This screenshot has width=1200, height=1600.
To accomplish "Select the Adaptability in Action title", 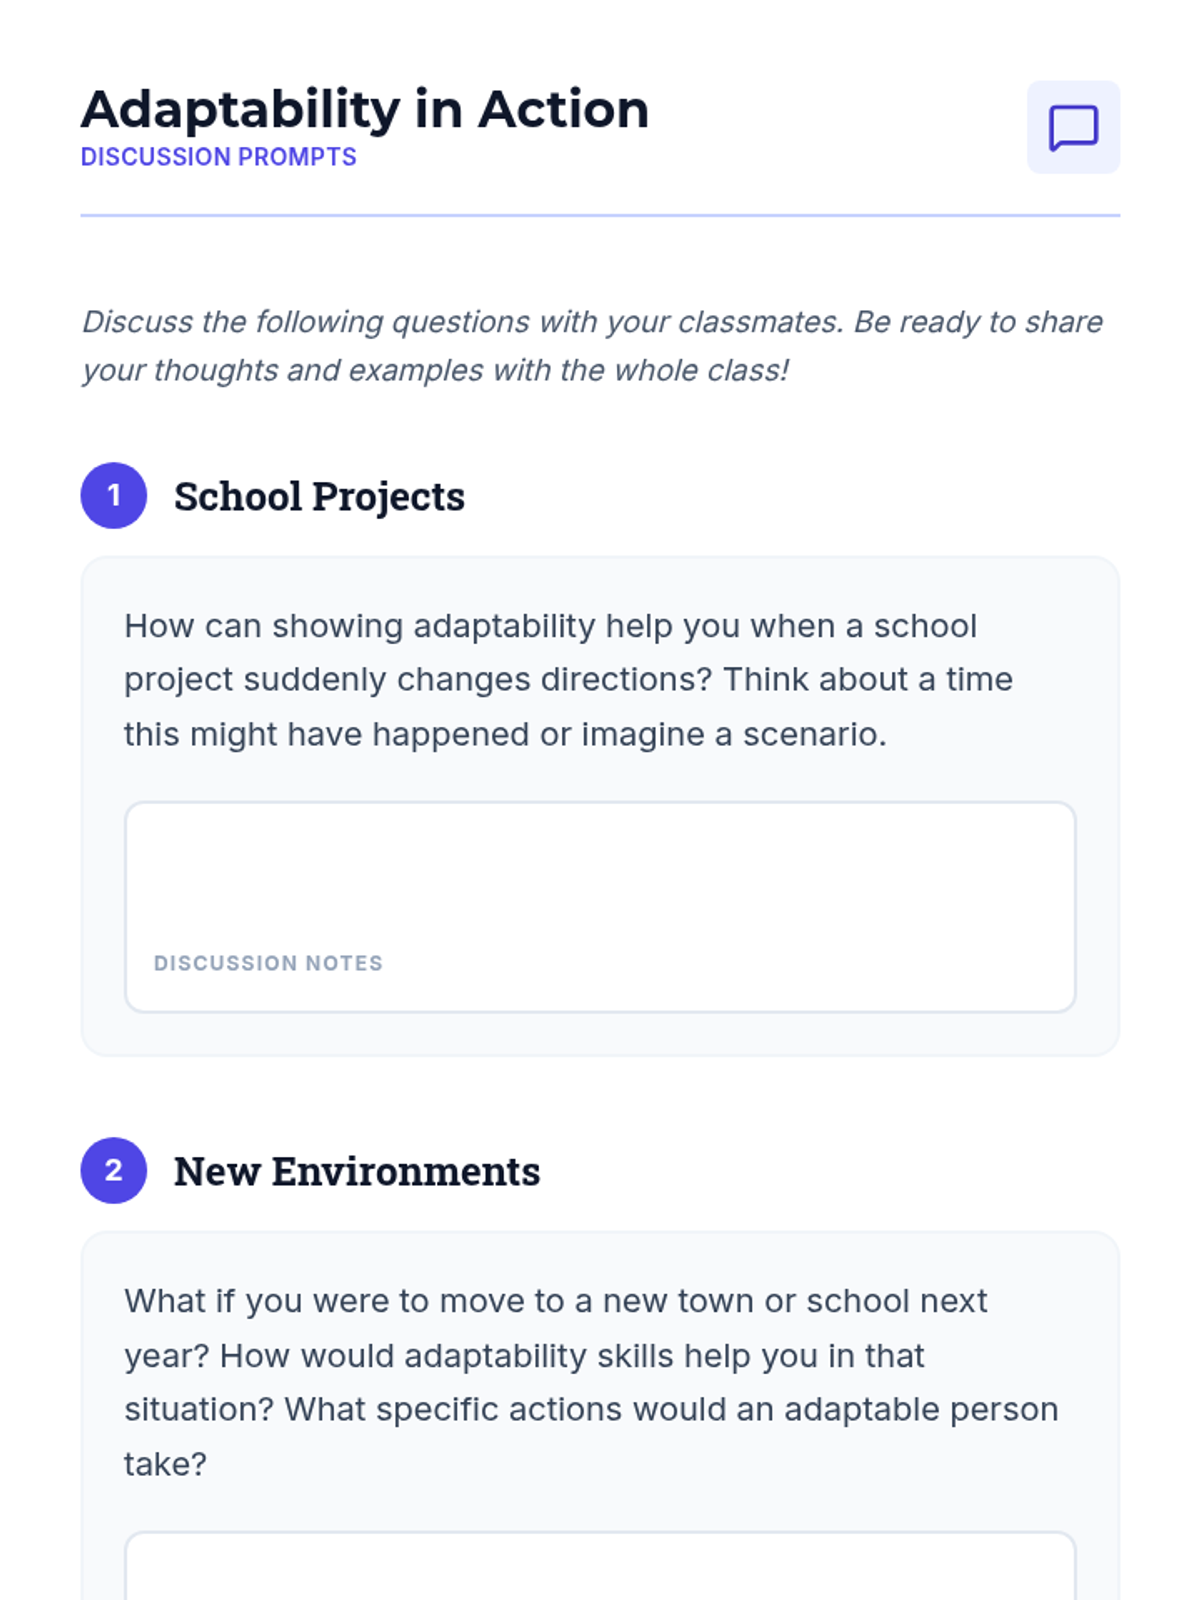I will (x=365, y=109).
